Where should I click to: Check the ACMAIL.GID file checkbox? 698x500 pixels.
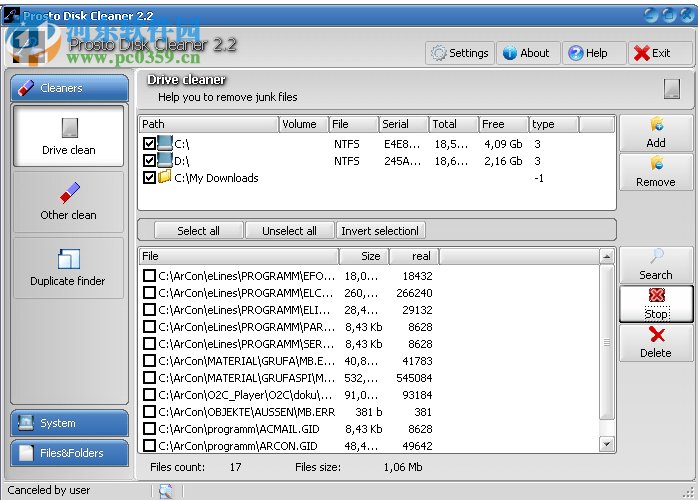click(149, 428)
